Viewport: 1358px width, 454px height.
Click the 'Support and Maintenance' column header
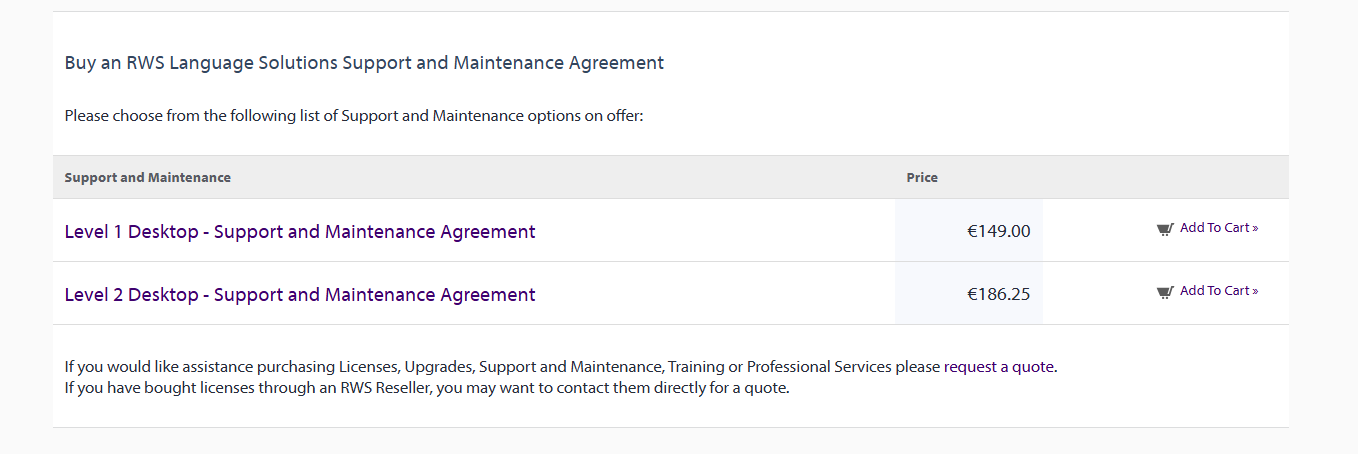click(x=148, y=178)
